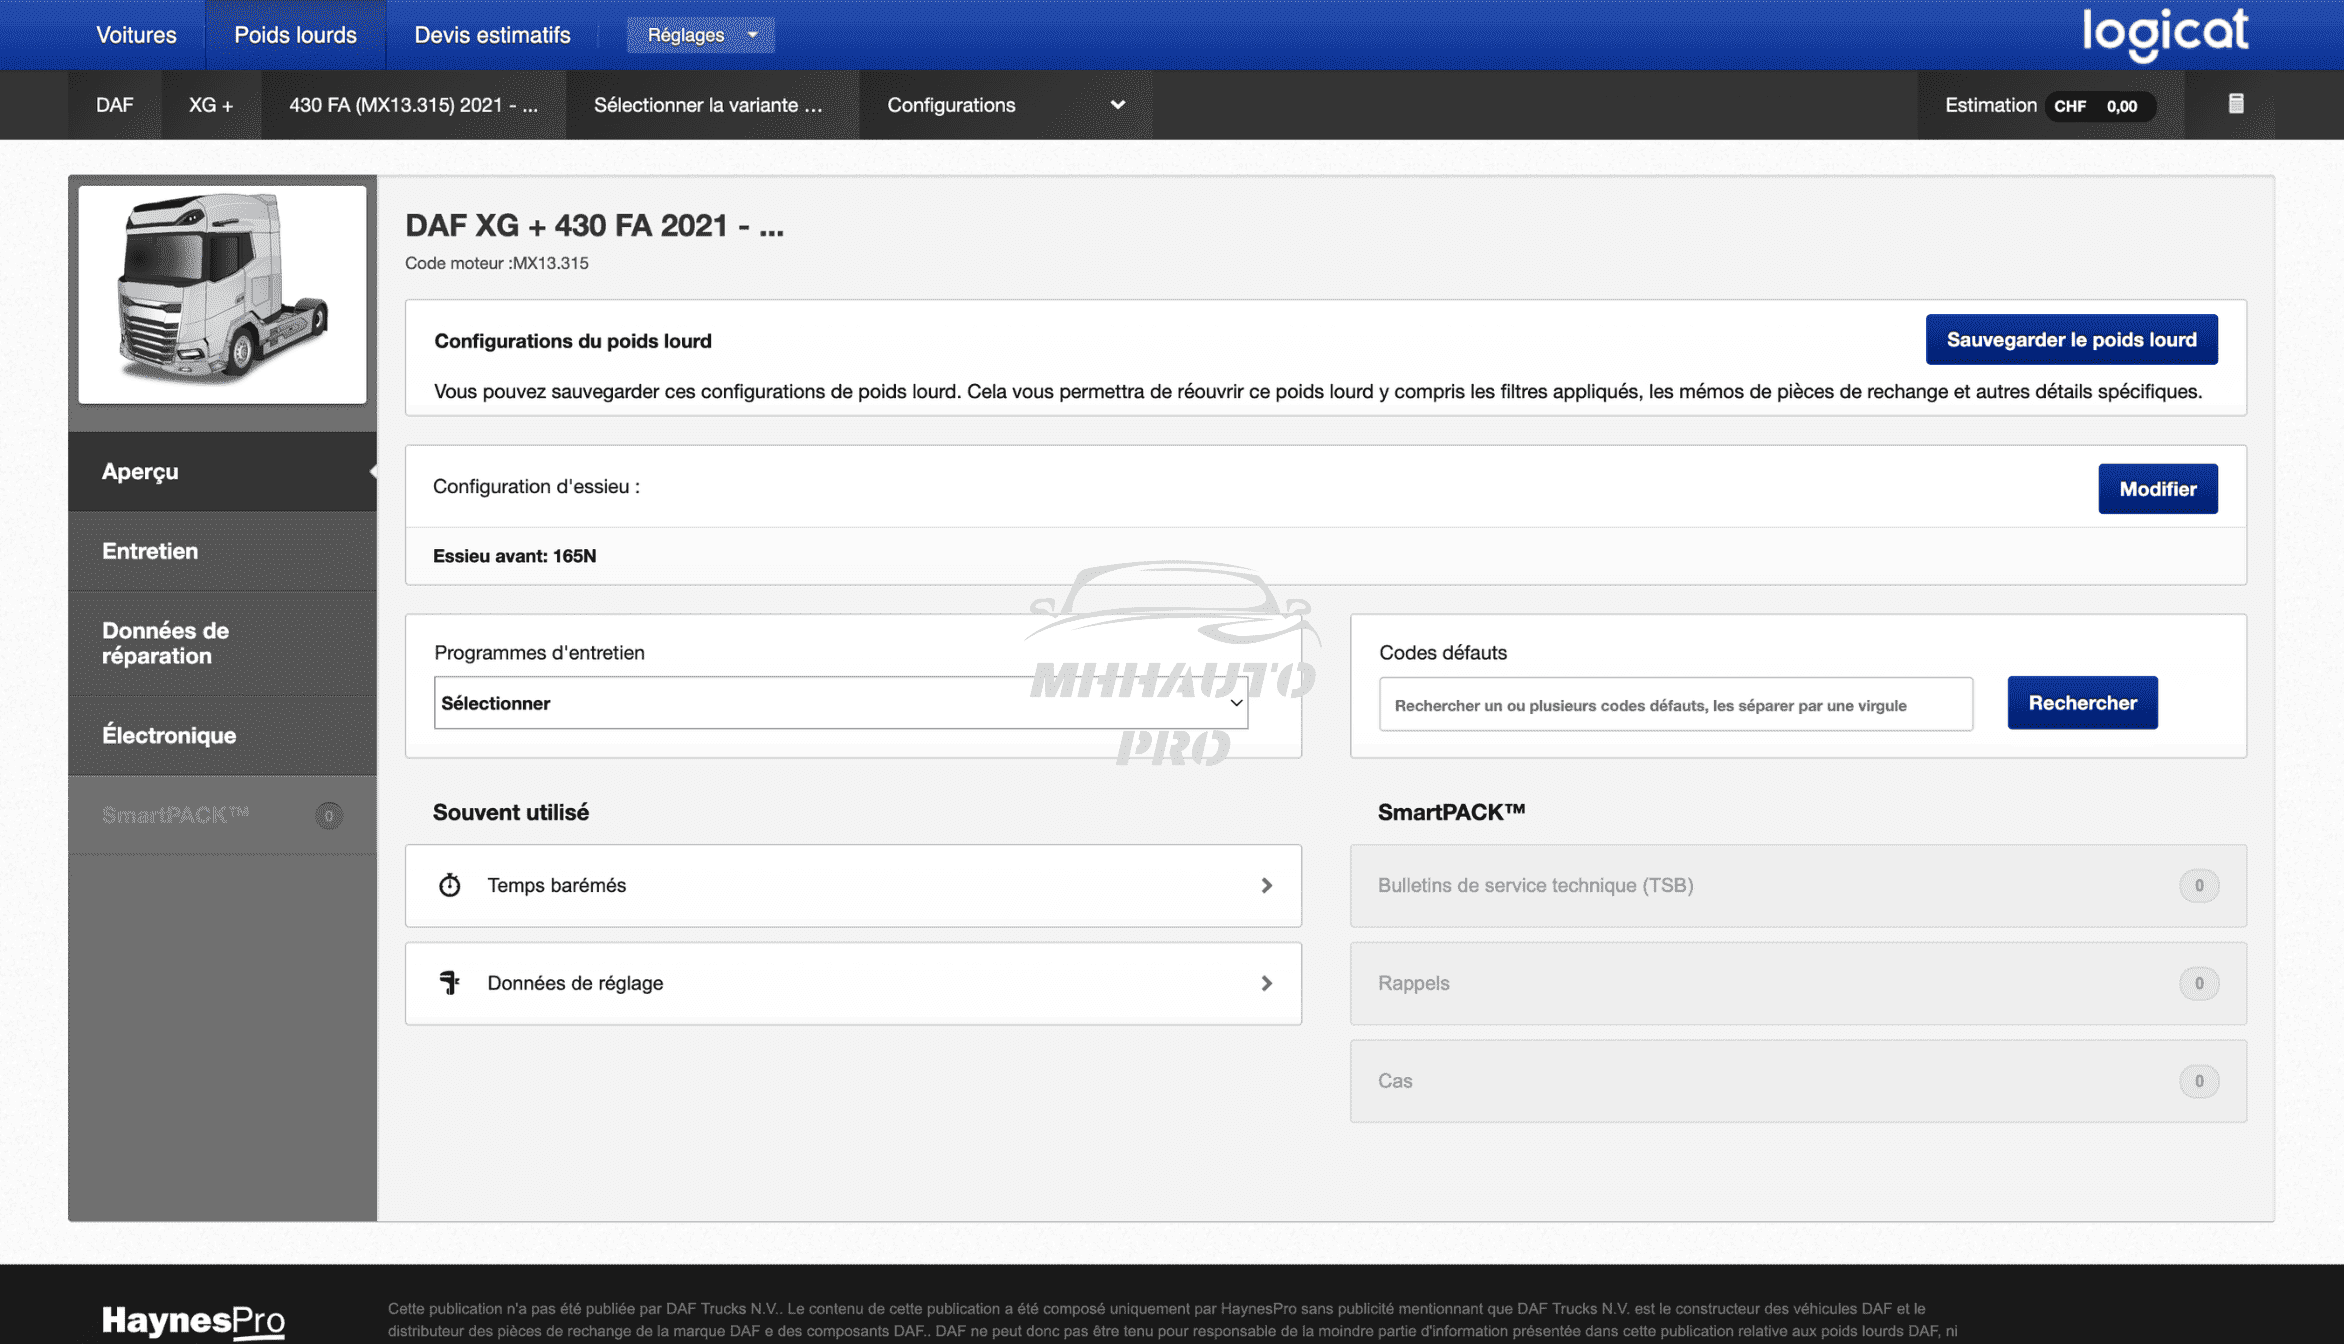Image resolution: width=2344 pixels, height=1344 pixels.
Task: Click the stopwatch icon beside Temps barémés
Action: (450, 885)
